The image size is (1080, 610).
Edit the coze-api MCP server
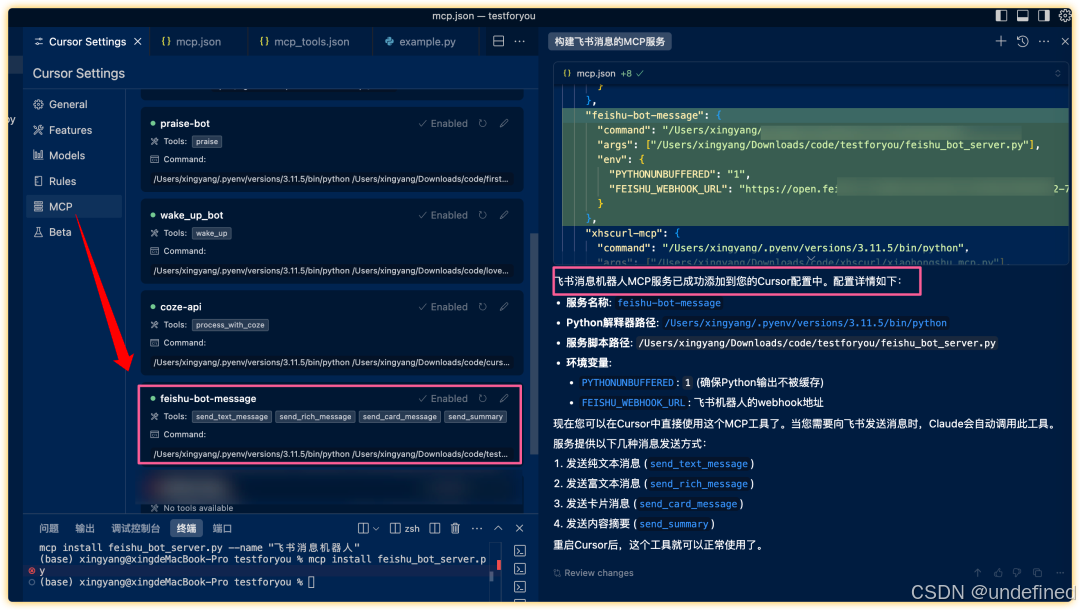(504, 307)
